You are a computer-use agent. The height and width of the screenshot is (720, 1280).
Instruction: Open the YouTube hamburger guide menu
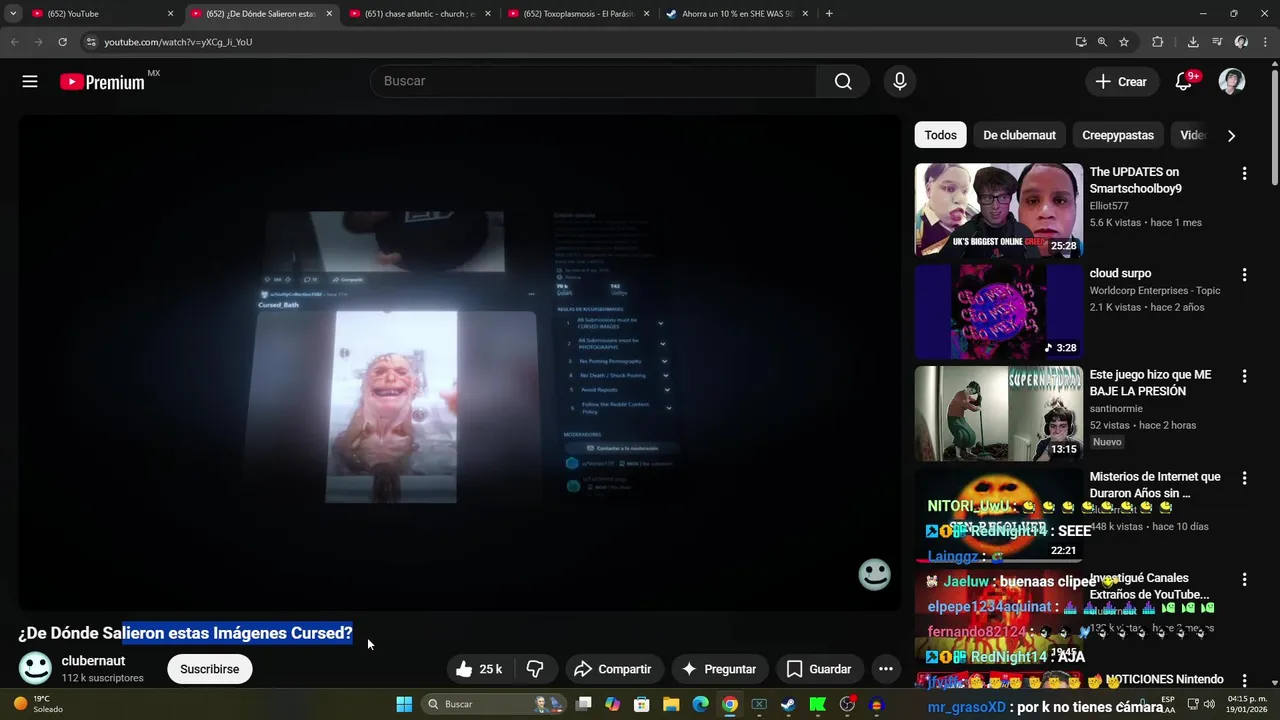click(x=30, y=82)
